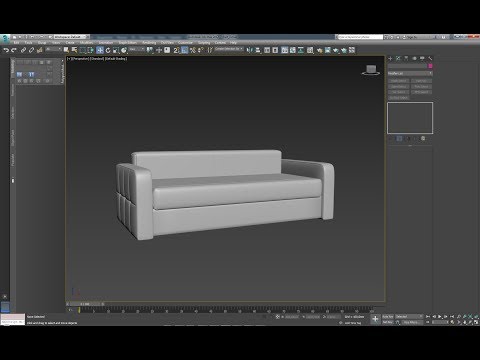Open the Tools menu
480x360 pixels.
tap(28, 43)
